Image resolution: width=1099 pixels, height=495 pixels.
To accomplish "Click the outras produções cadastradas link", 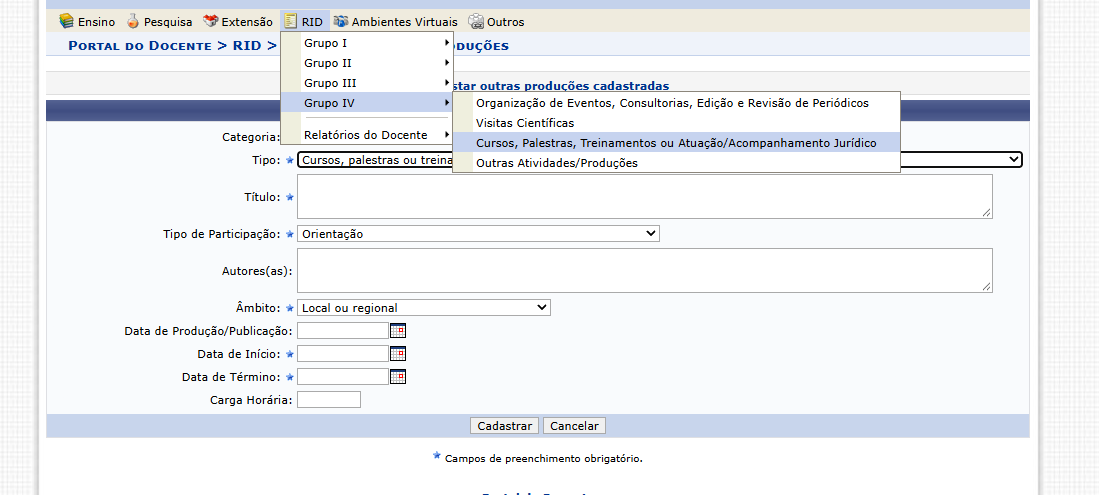I will click(573, 86).
